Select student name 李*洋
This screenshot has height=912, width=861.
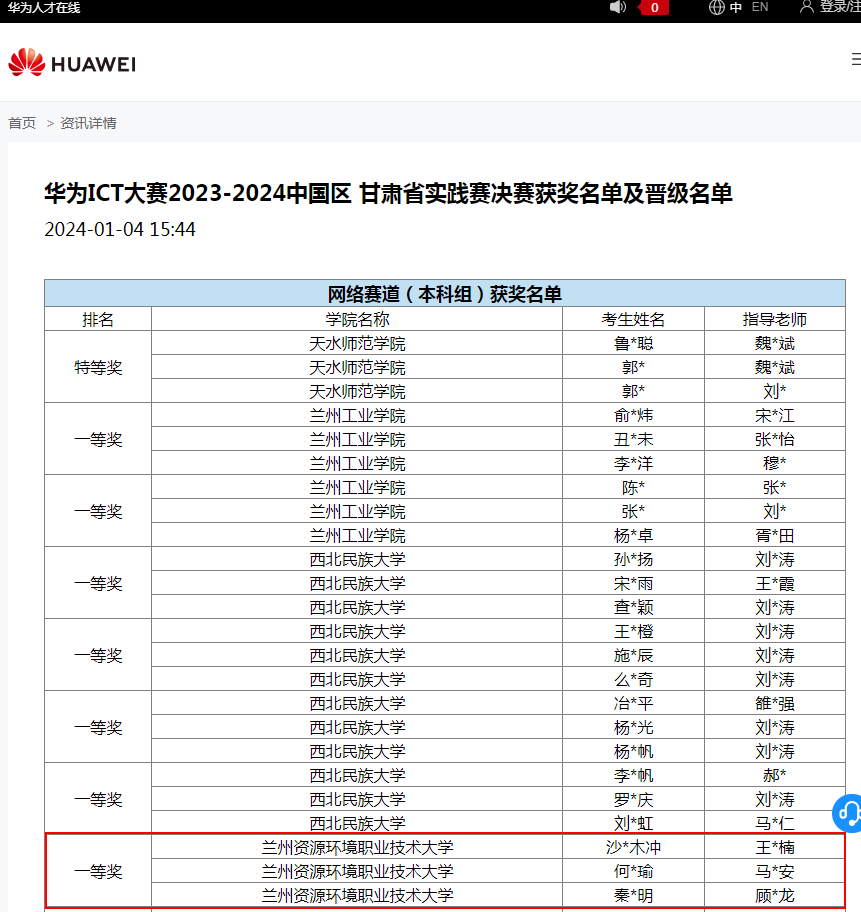coord(633,463)
